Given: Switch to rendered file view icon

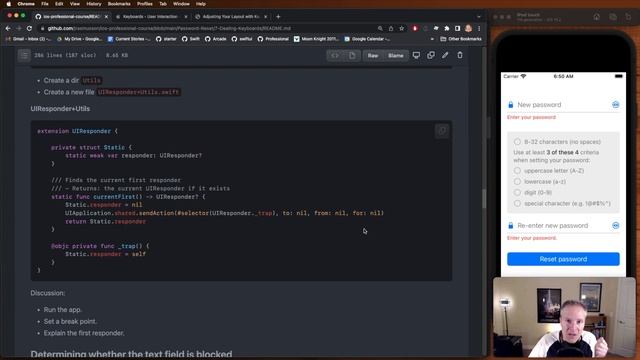Looking at the screenshot, I should (x=352, y=56).
